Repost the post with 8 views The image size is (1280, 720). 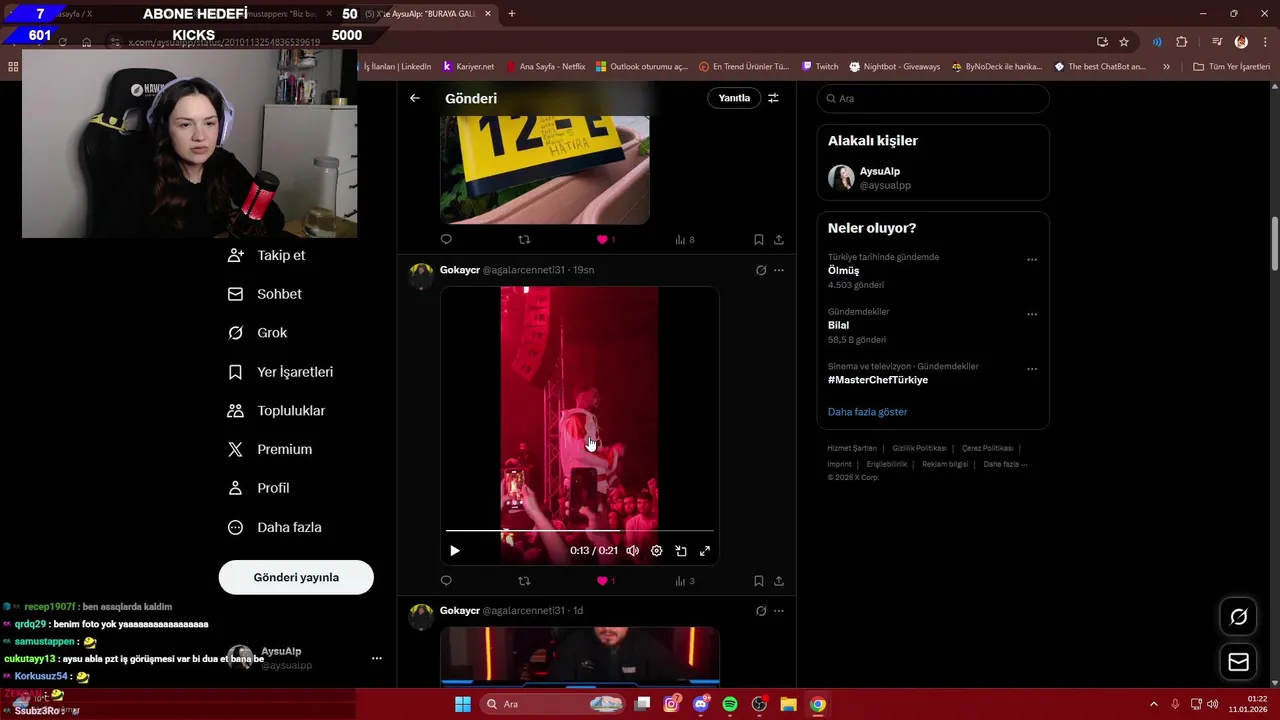point(524,239)
